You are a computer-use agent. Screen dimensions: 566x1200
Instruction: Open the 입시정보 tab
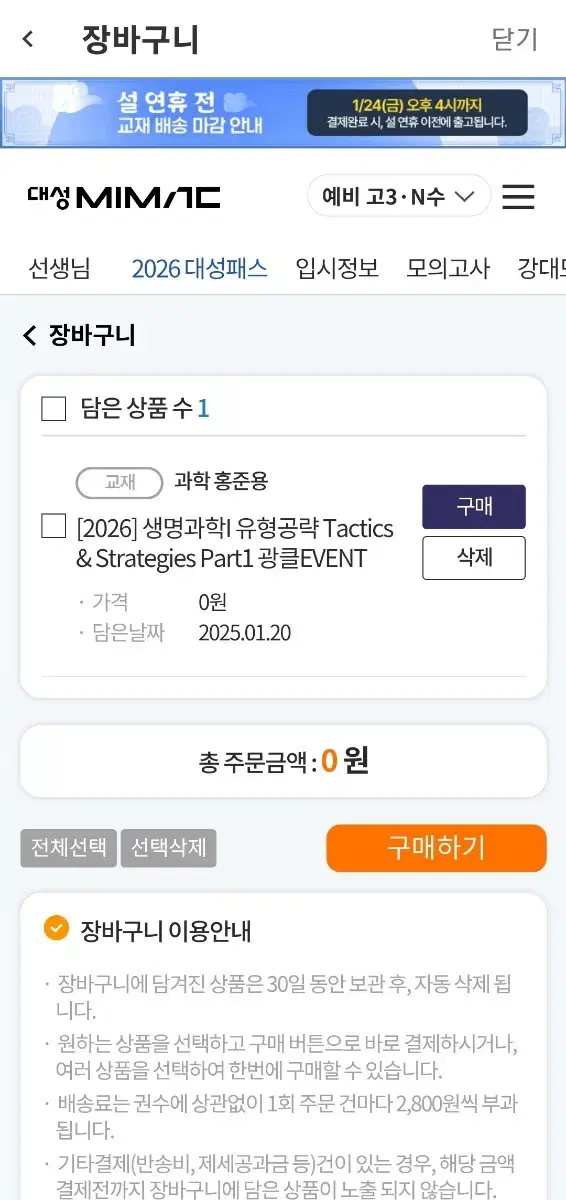(337, 268)
